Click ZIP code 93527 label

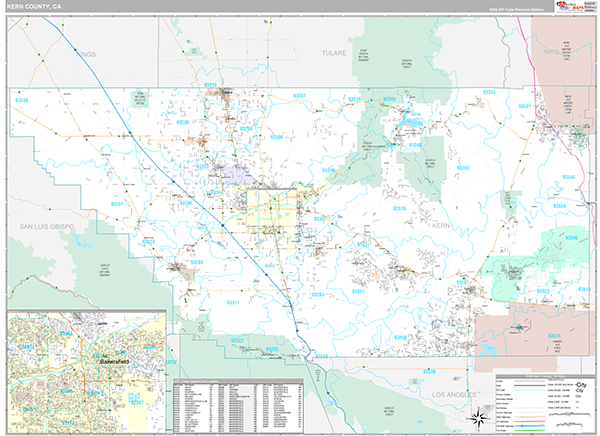pyautogui.click(x=525, y=104)
